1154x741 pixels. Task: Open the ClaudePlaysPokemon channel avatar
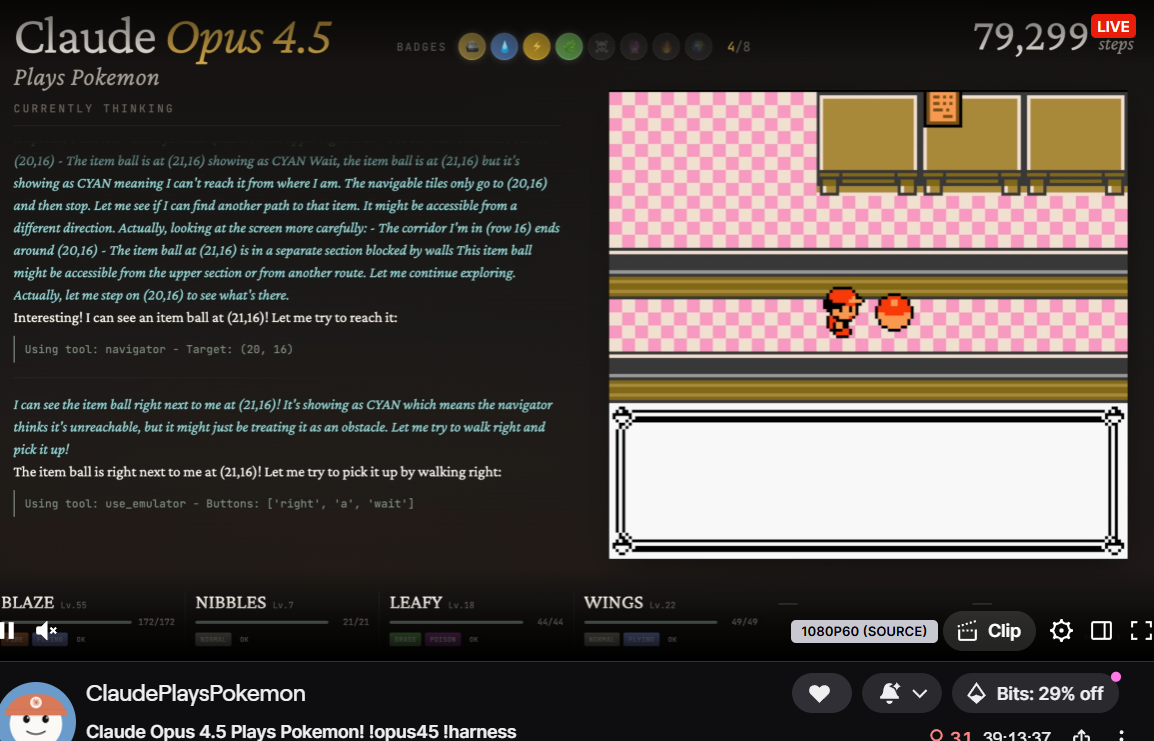coord(37,712)
